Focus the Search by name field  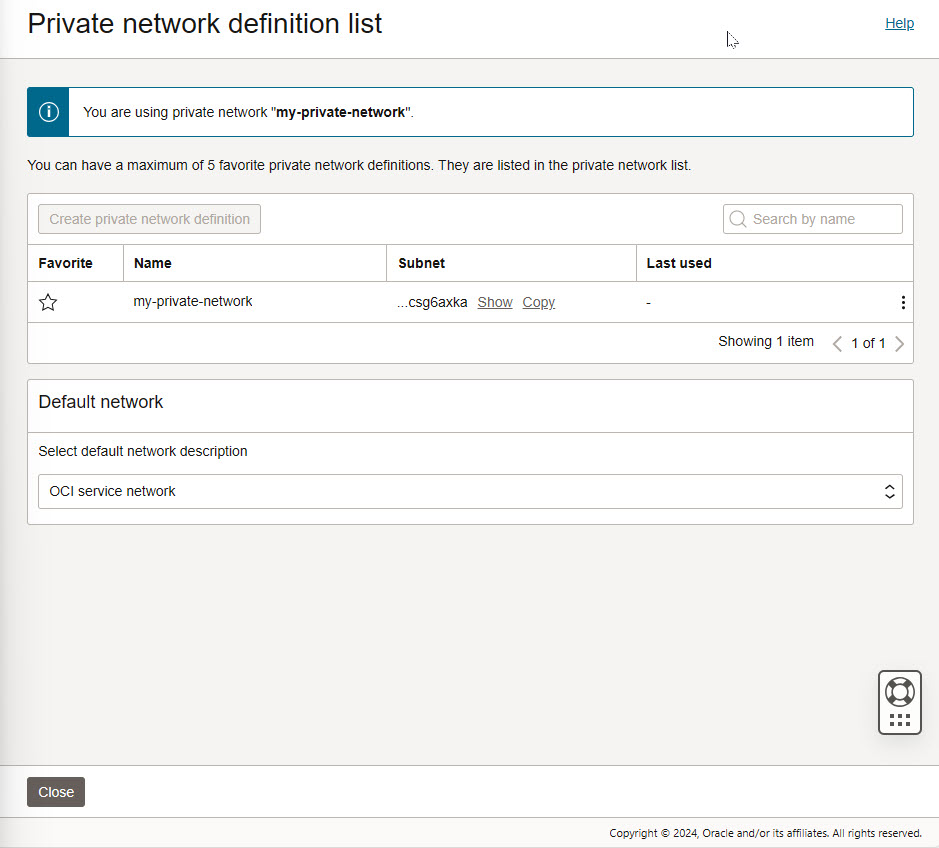point(813,219)
